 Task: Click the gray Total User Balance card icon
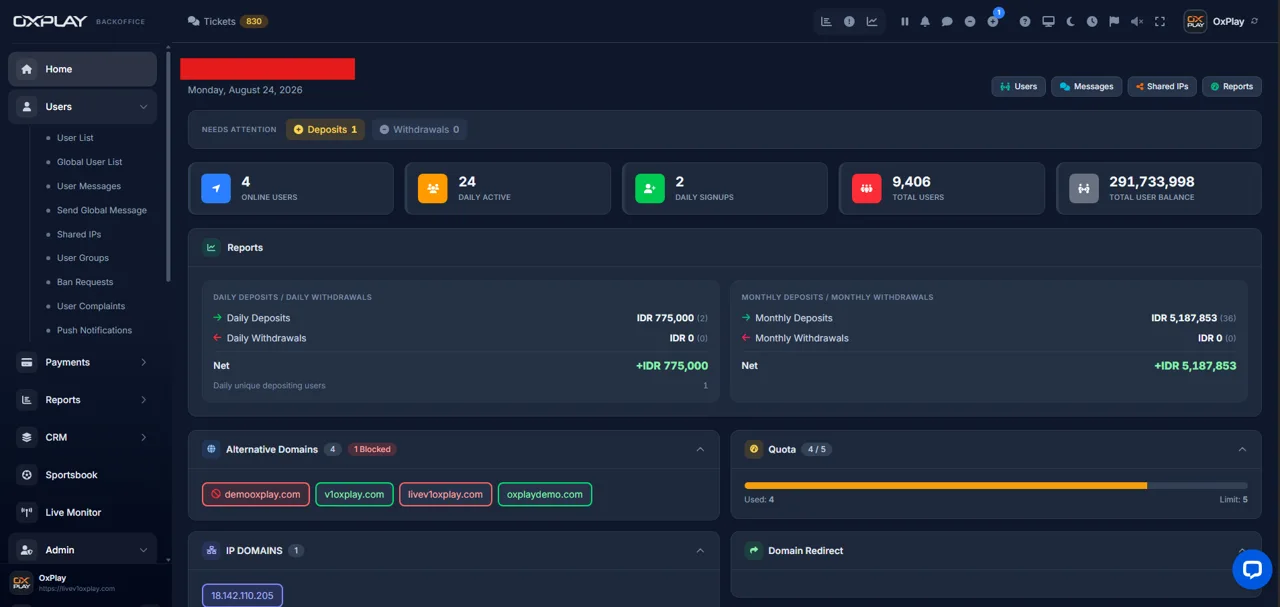[x=1084, y=189]
